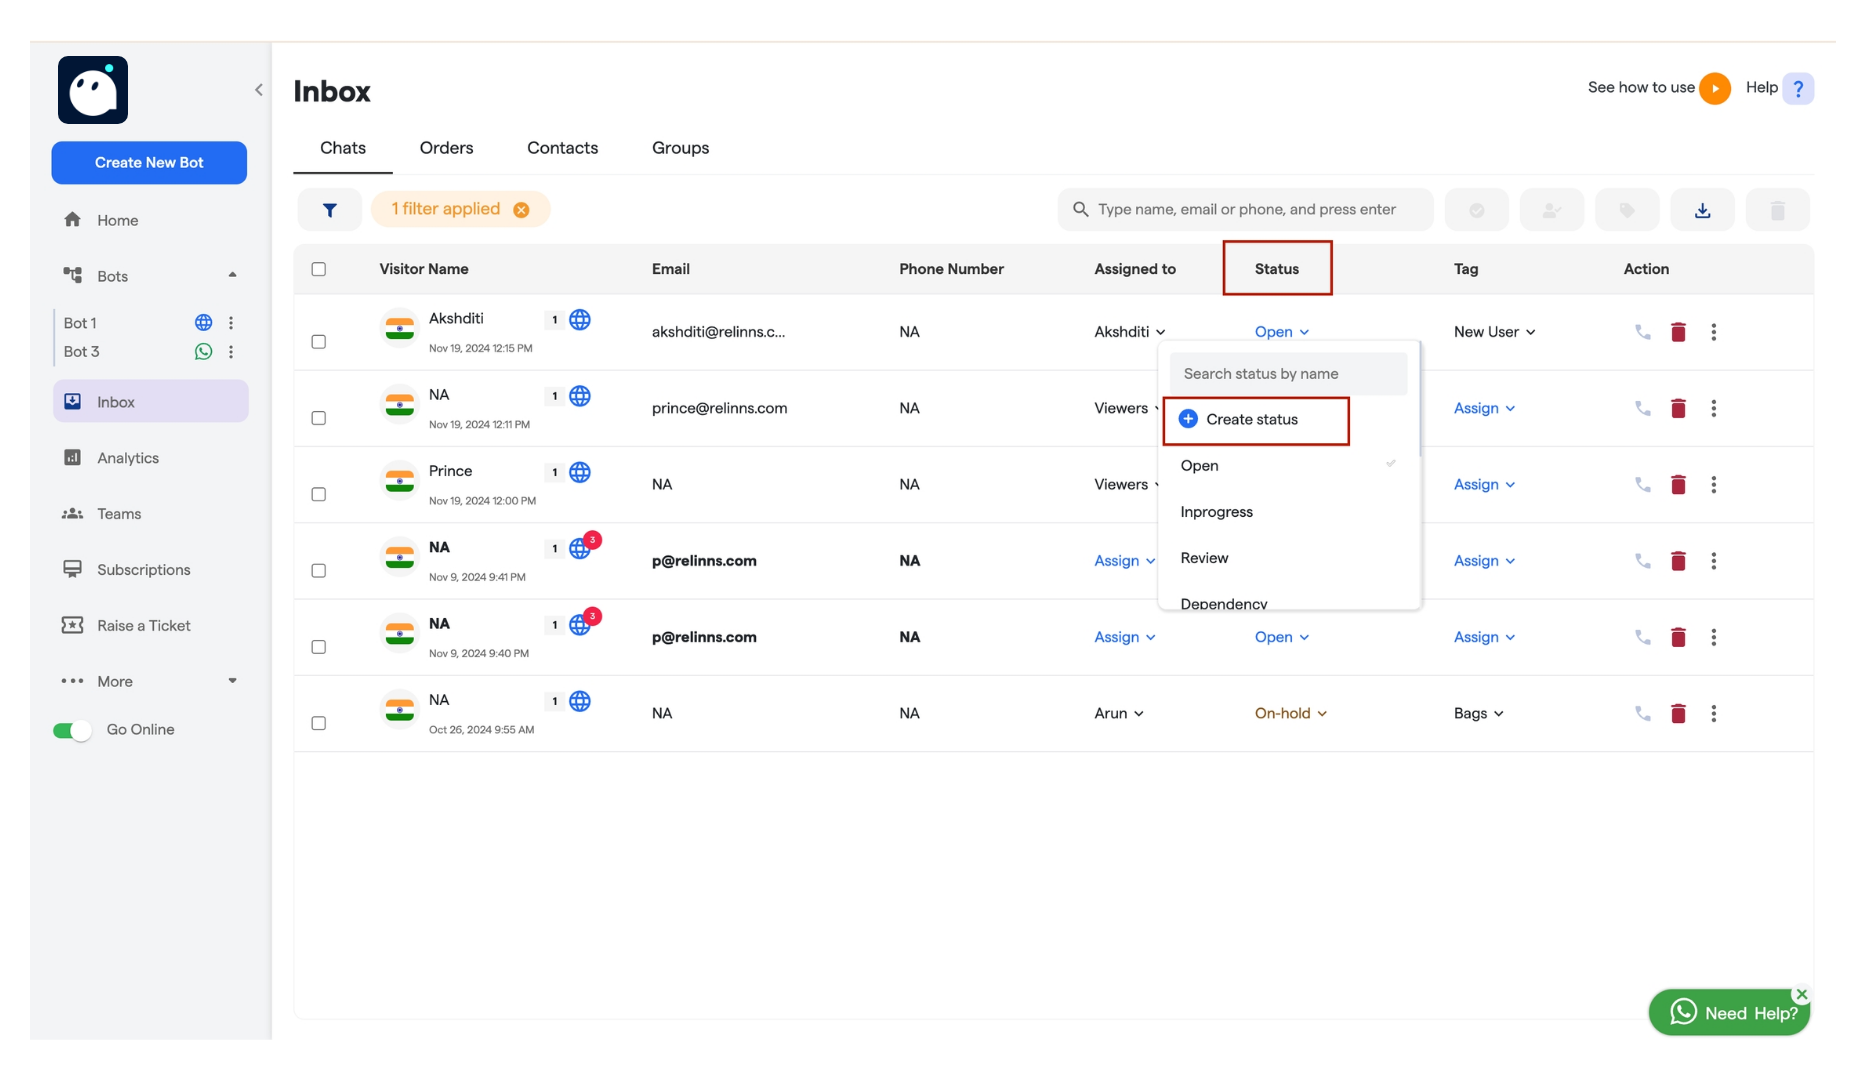Toggle the Go Online switch
The width and height of the screenshot is (1866, 1080).
(72, 731)
